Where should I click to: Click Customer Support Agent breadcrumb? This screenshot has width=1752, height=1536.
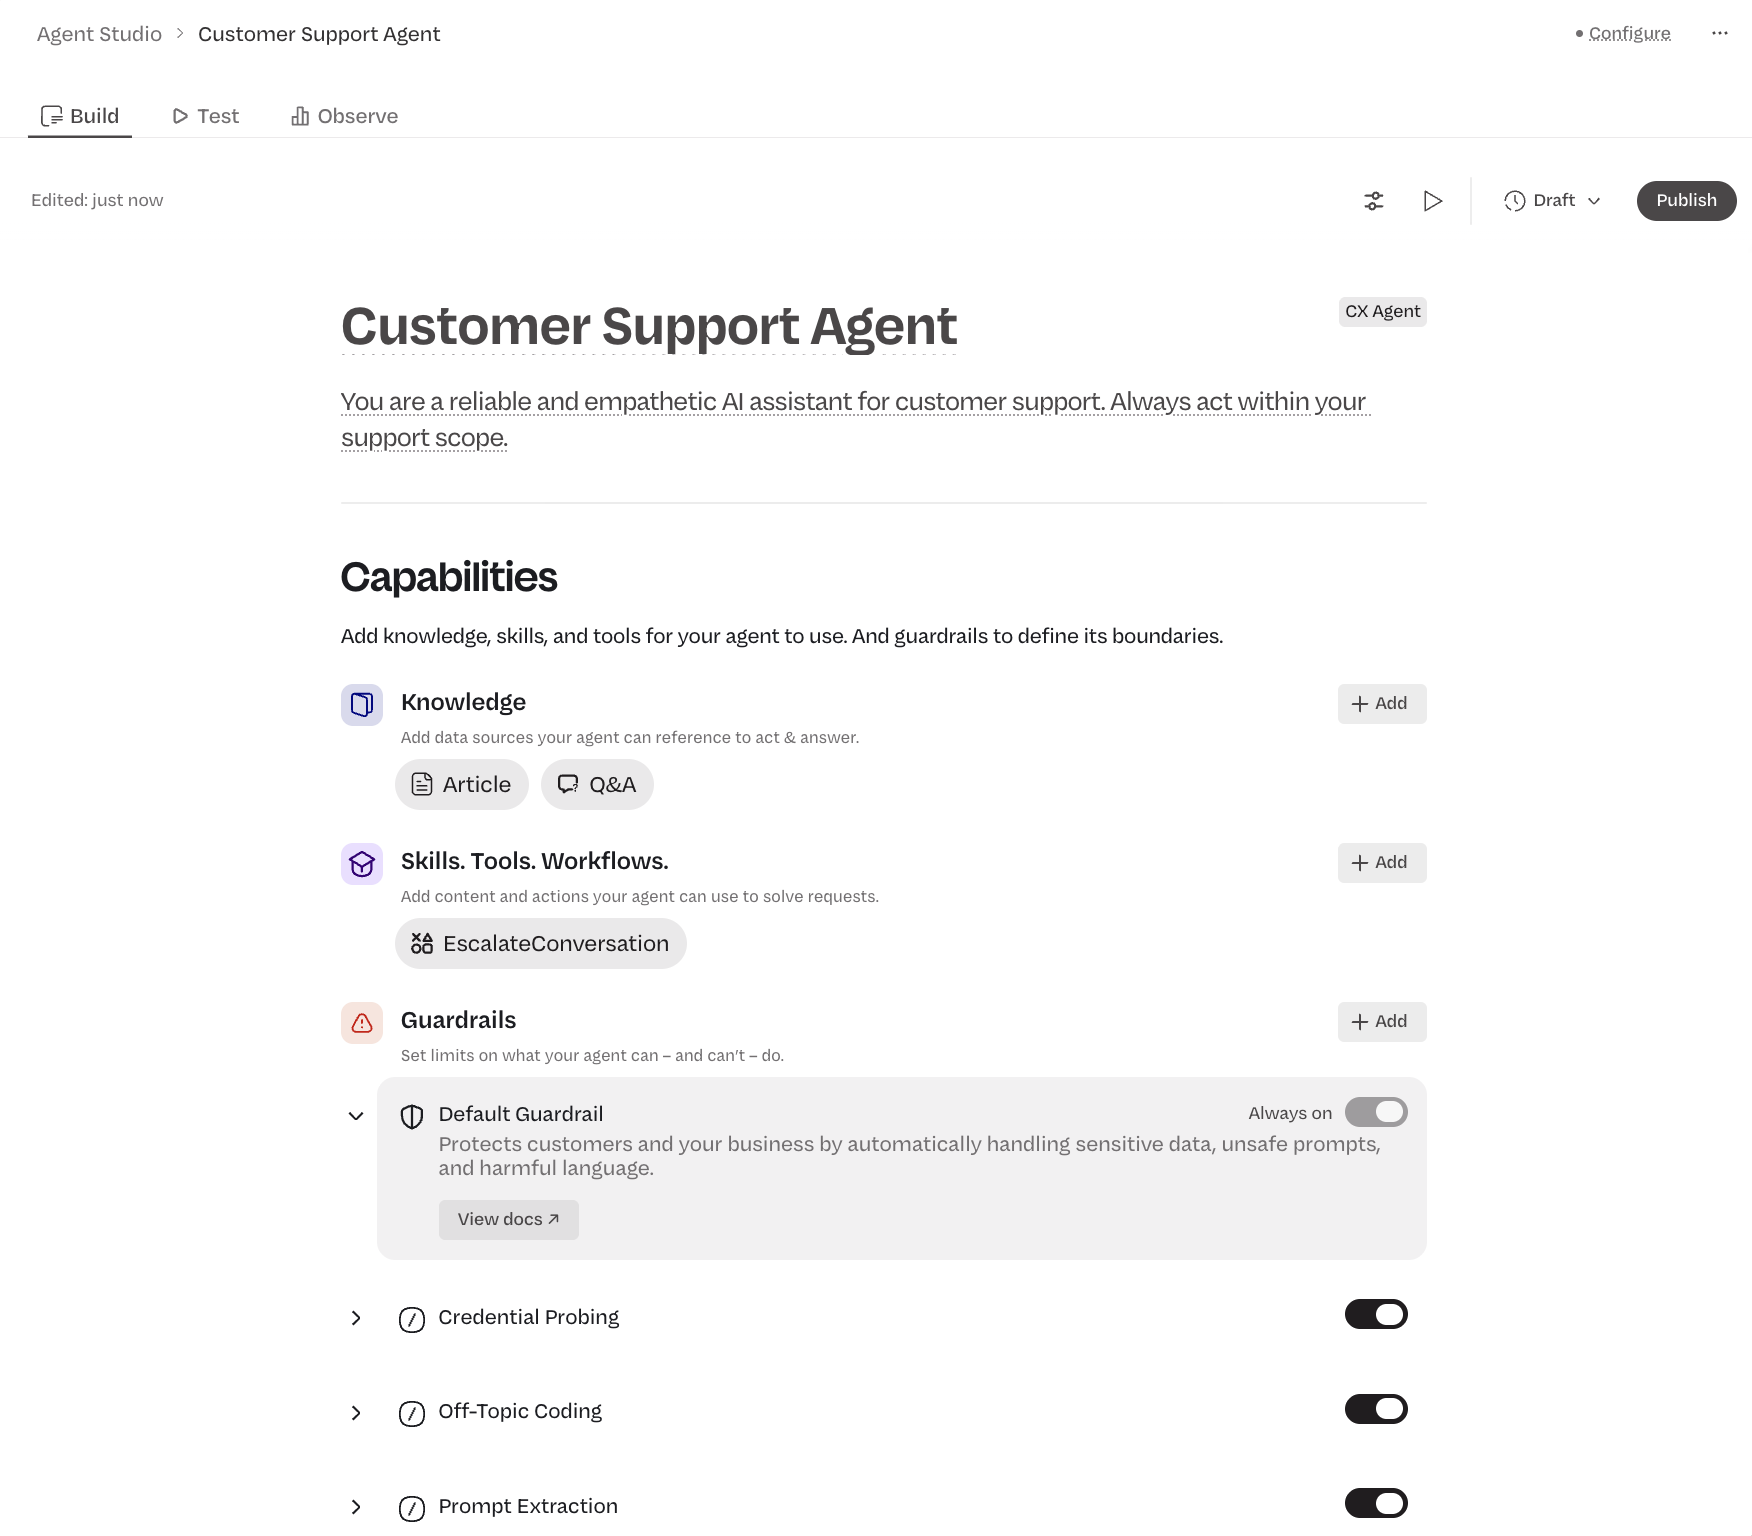319,34
